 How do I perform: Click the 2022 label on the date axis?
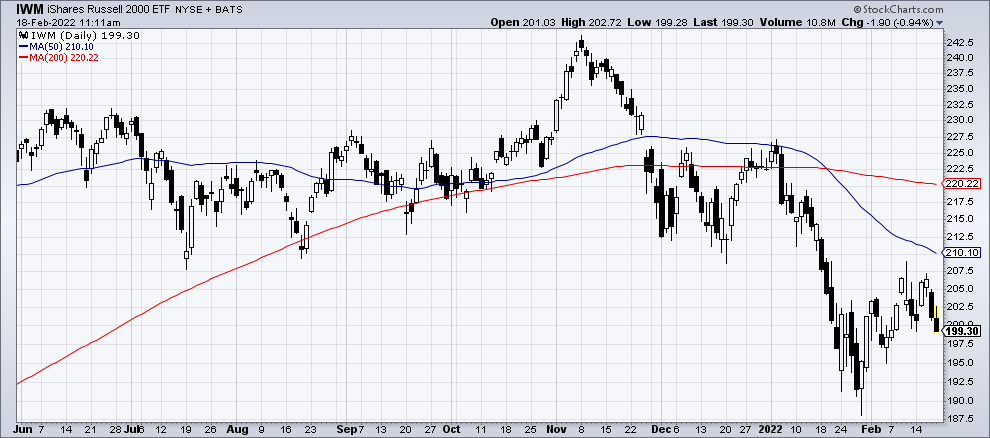pos(772,429)
